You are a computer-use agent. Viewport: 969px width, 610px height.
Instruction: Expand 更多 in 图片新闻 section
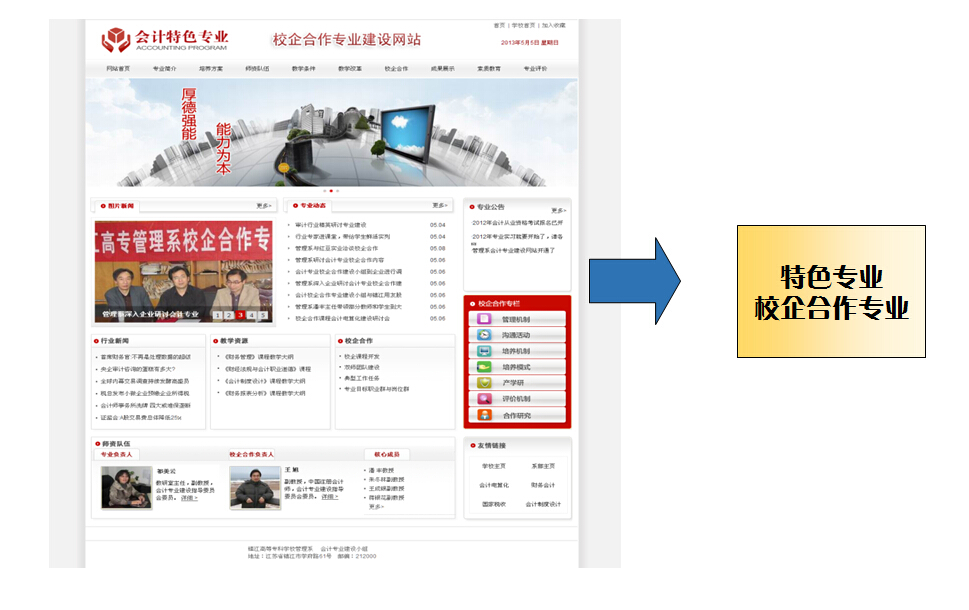(x=263, y=206)
